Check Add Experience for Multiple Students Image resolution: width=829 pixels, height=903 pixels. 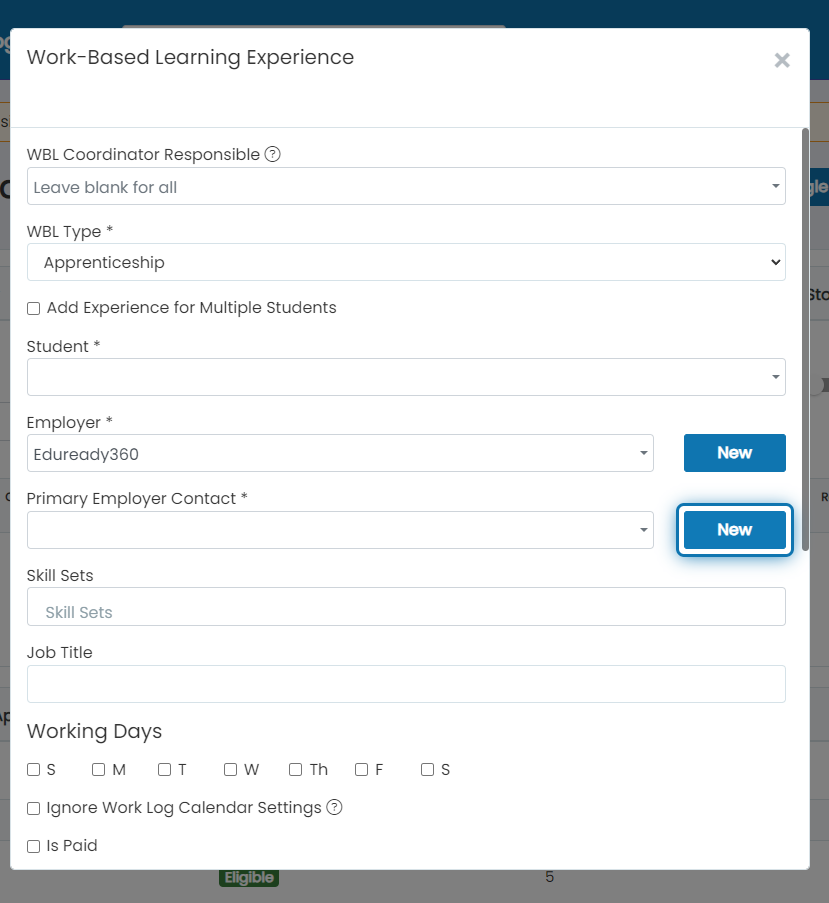[x=33, y=309]
